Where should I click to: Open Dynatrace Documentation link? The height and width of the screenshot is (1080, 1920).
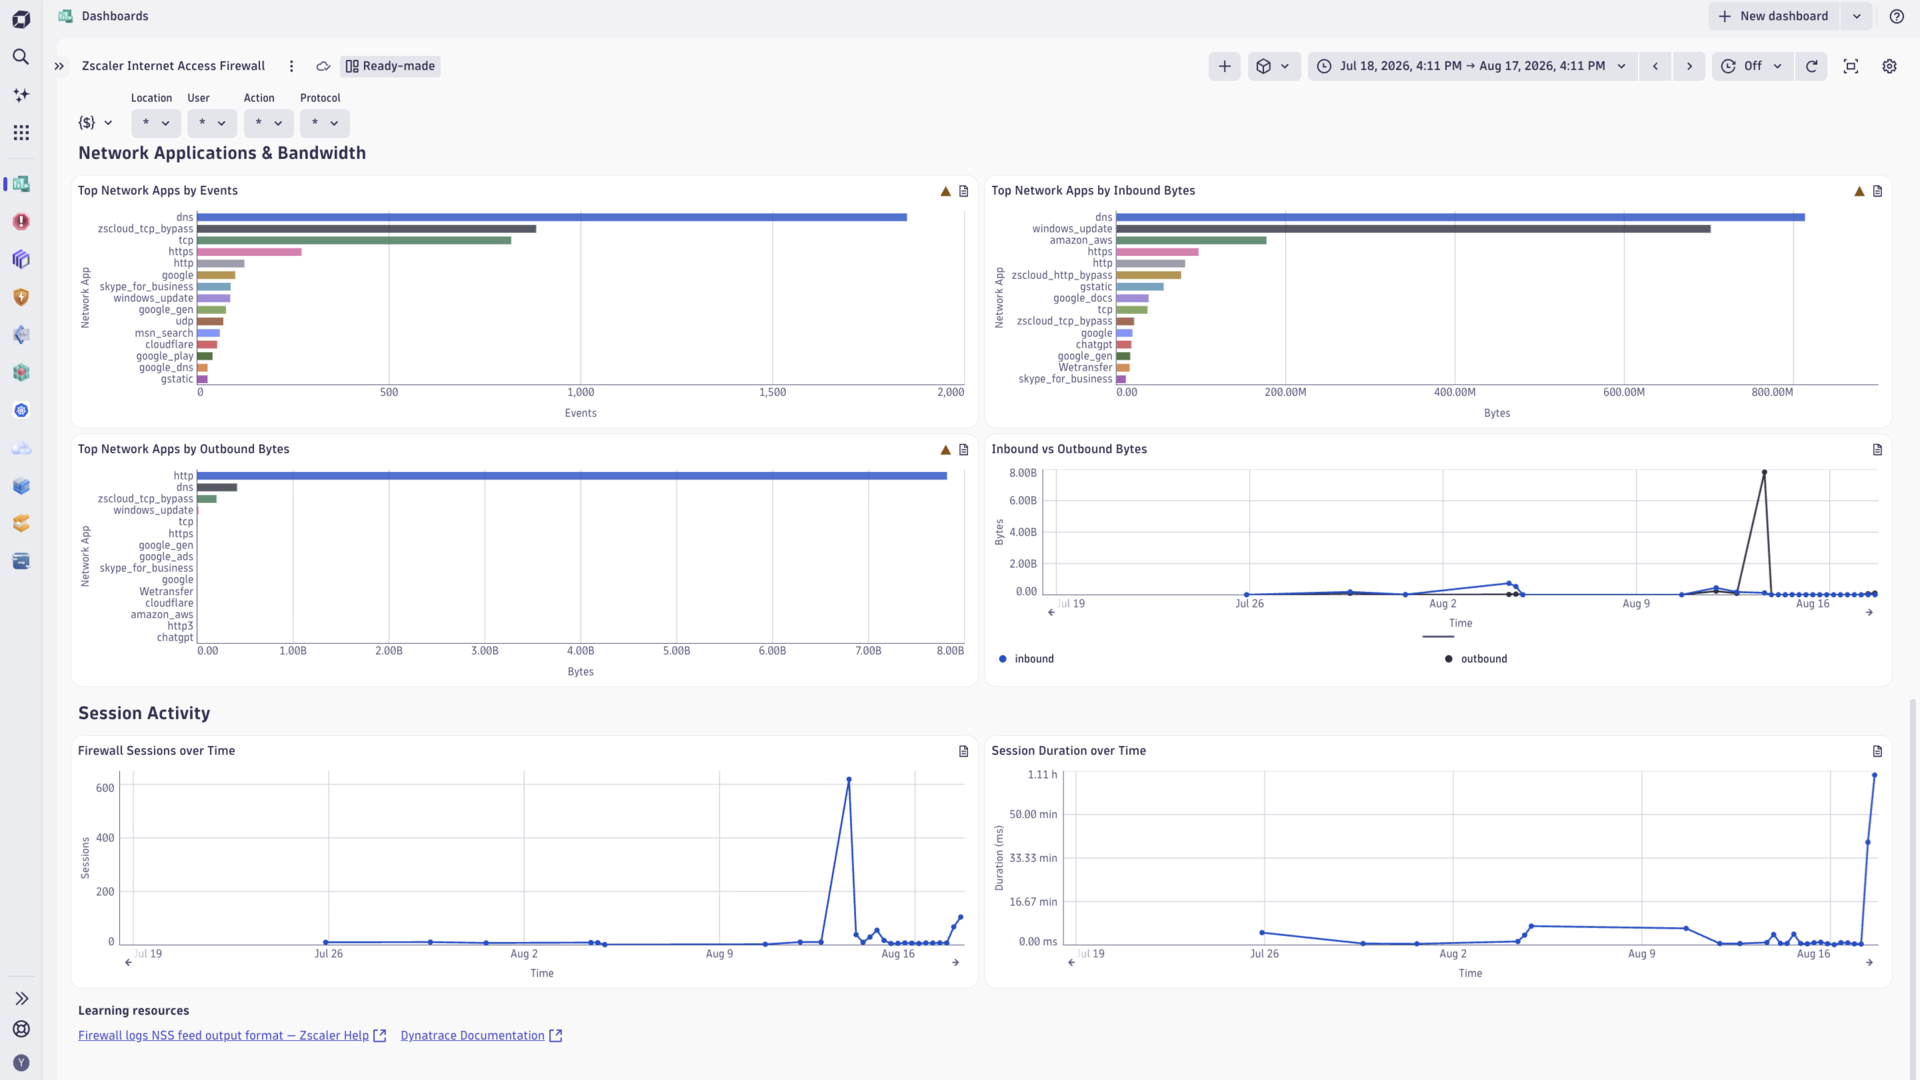(x=481, y=1036)
